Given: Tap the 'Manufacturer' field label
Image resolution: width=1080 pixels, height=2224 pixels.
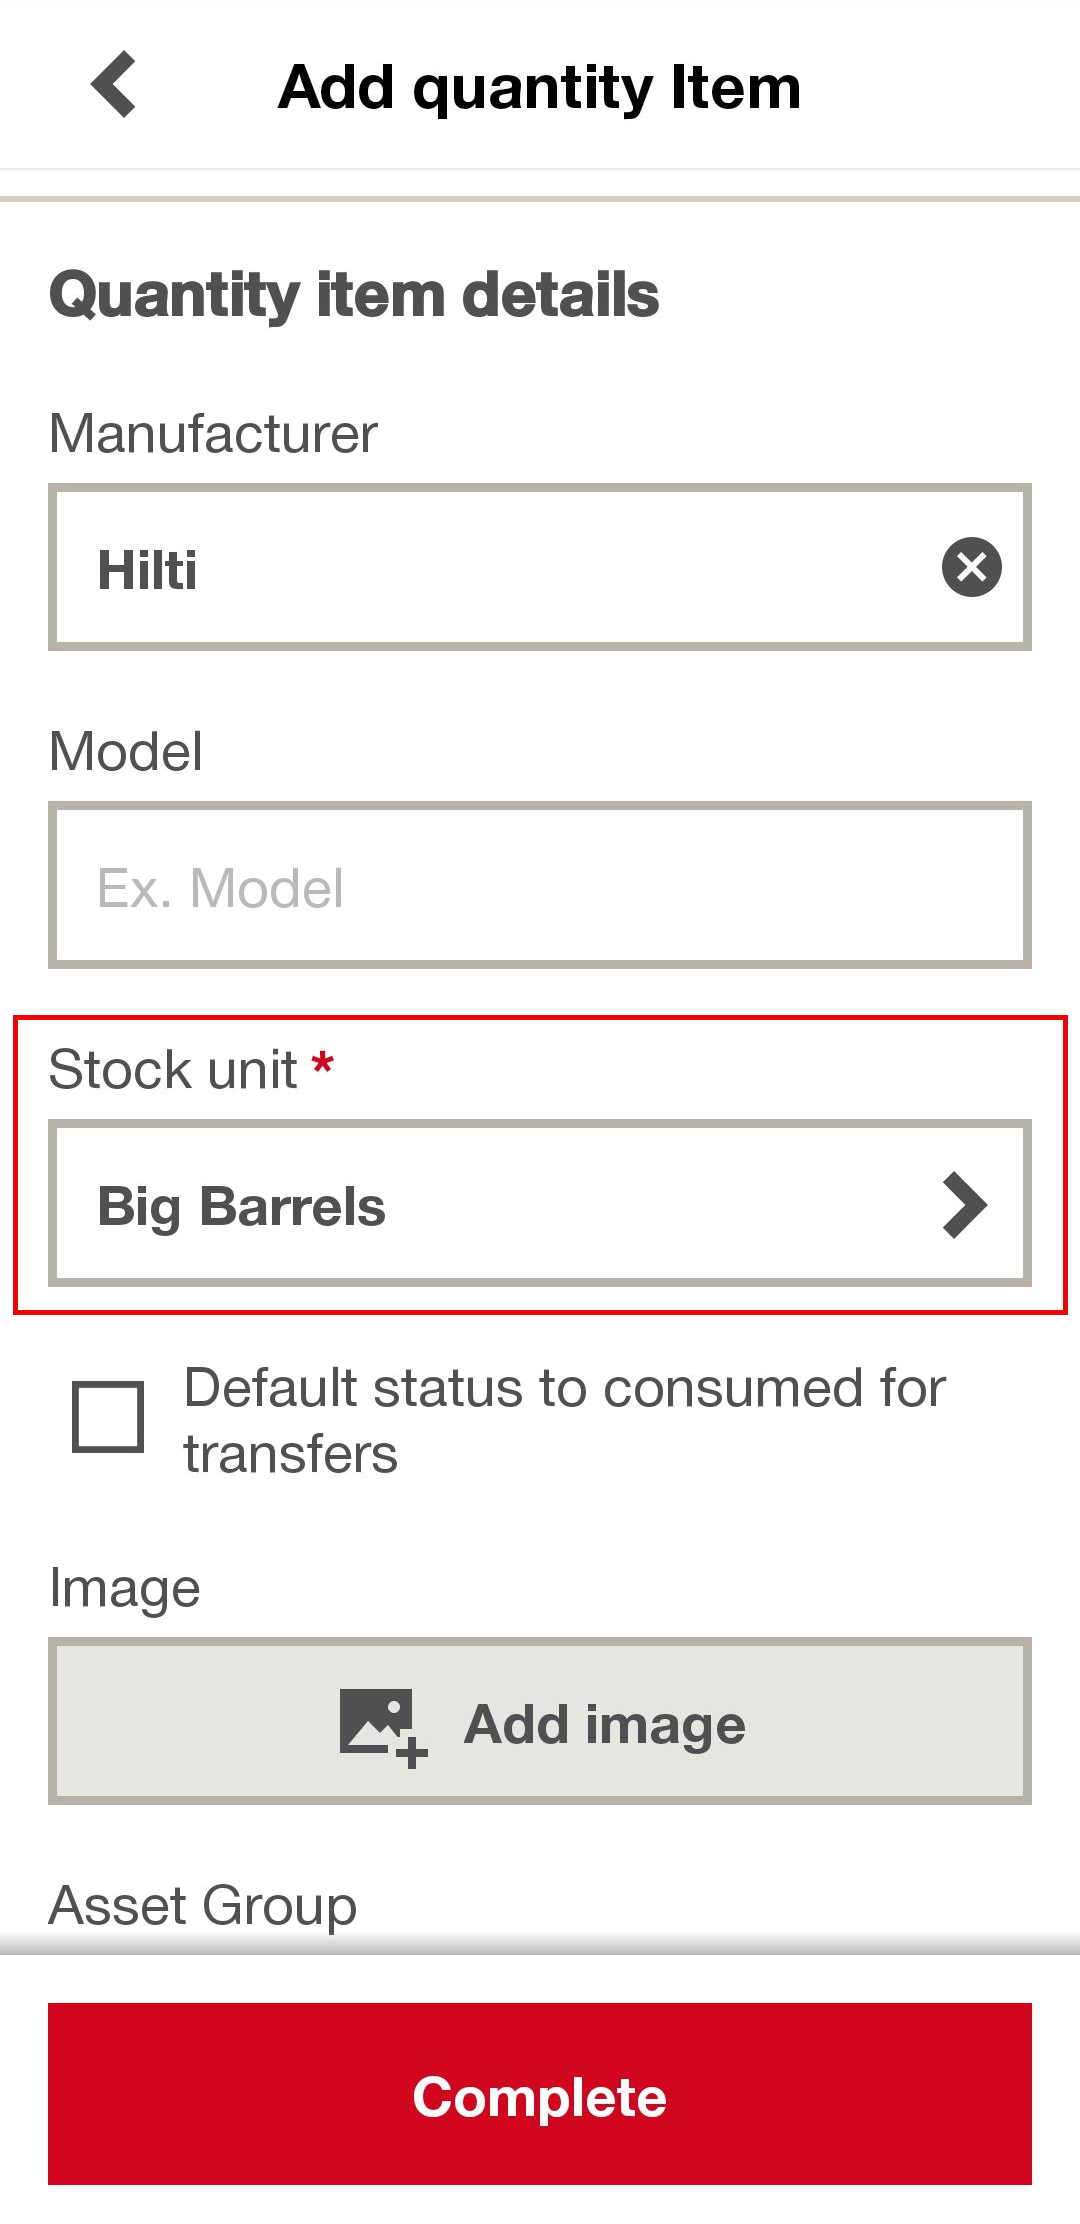Looking at the screenshot, I should 213,434.
